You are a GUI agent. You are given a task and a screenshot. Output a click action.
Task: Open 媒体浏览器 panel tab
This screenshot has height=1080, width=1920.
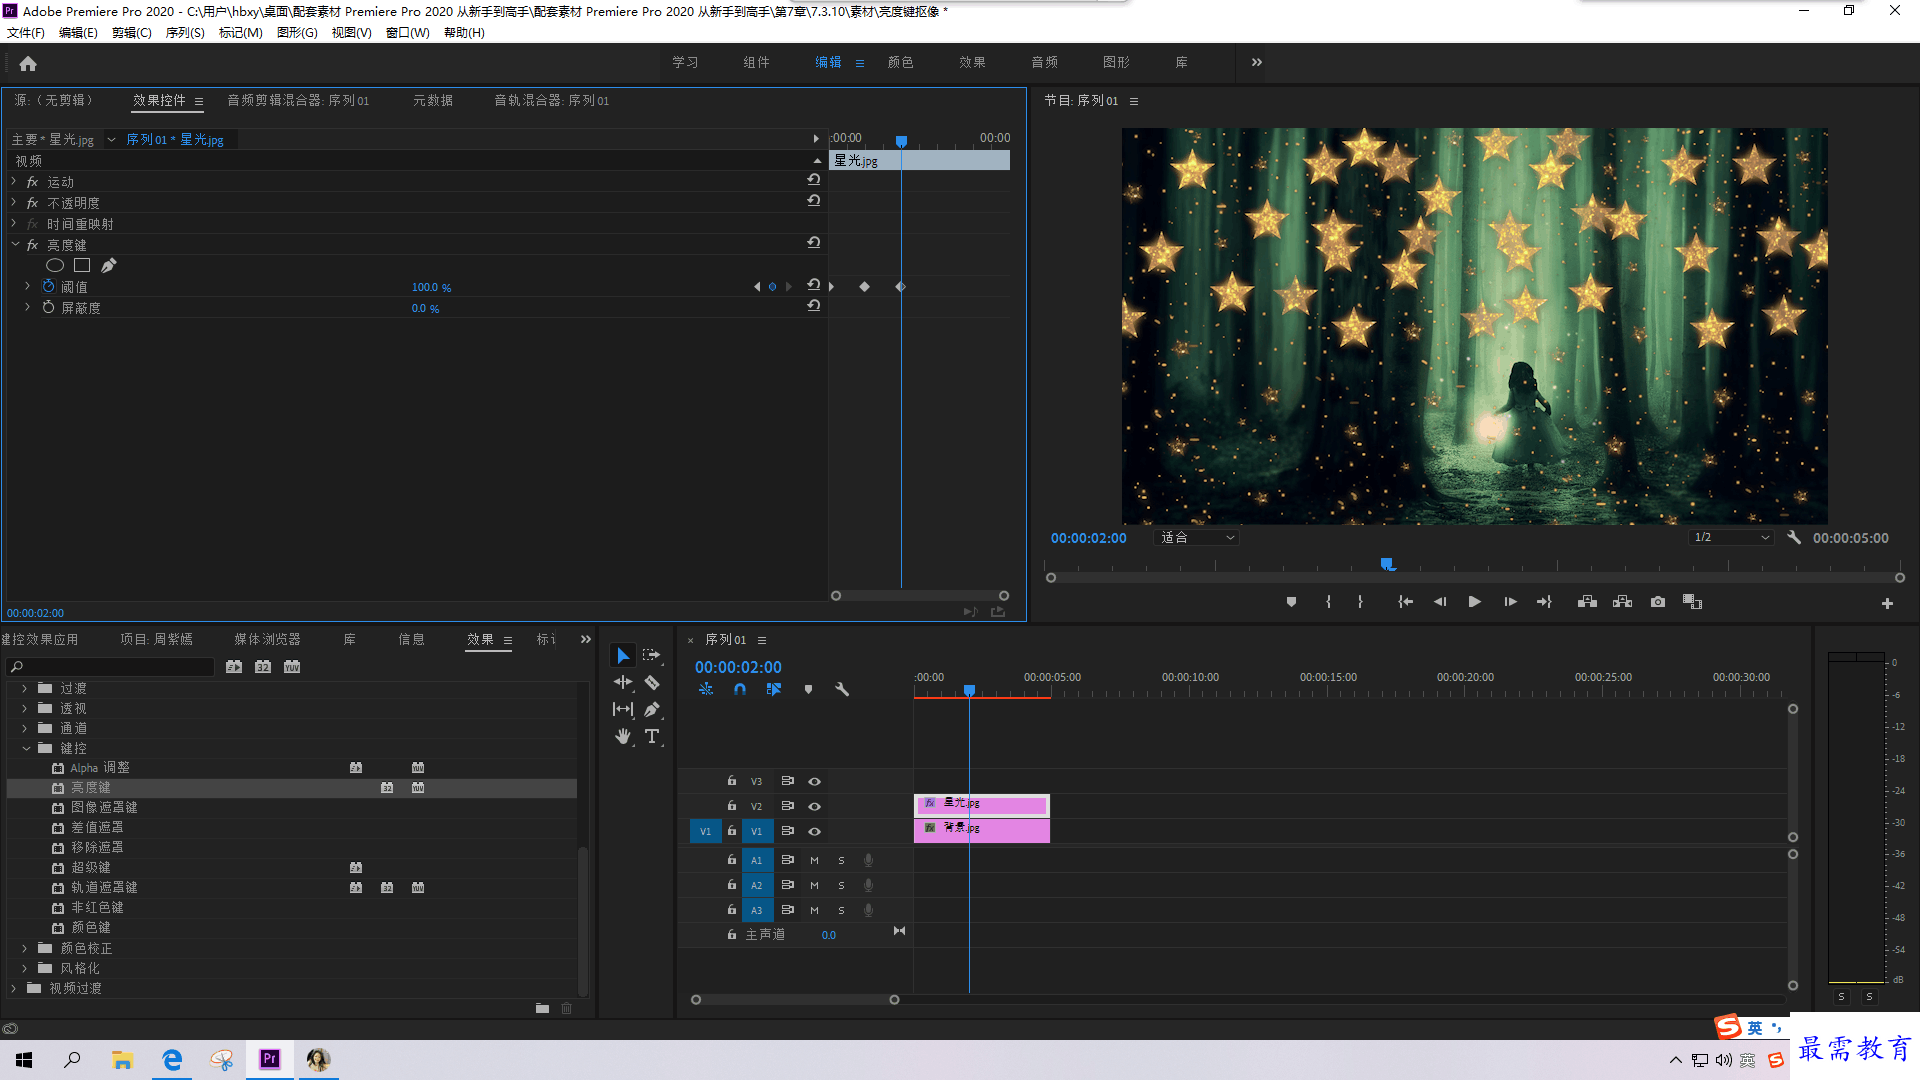[267, 640]
